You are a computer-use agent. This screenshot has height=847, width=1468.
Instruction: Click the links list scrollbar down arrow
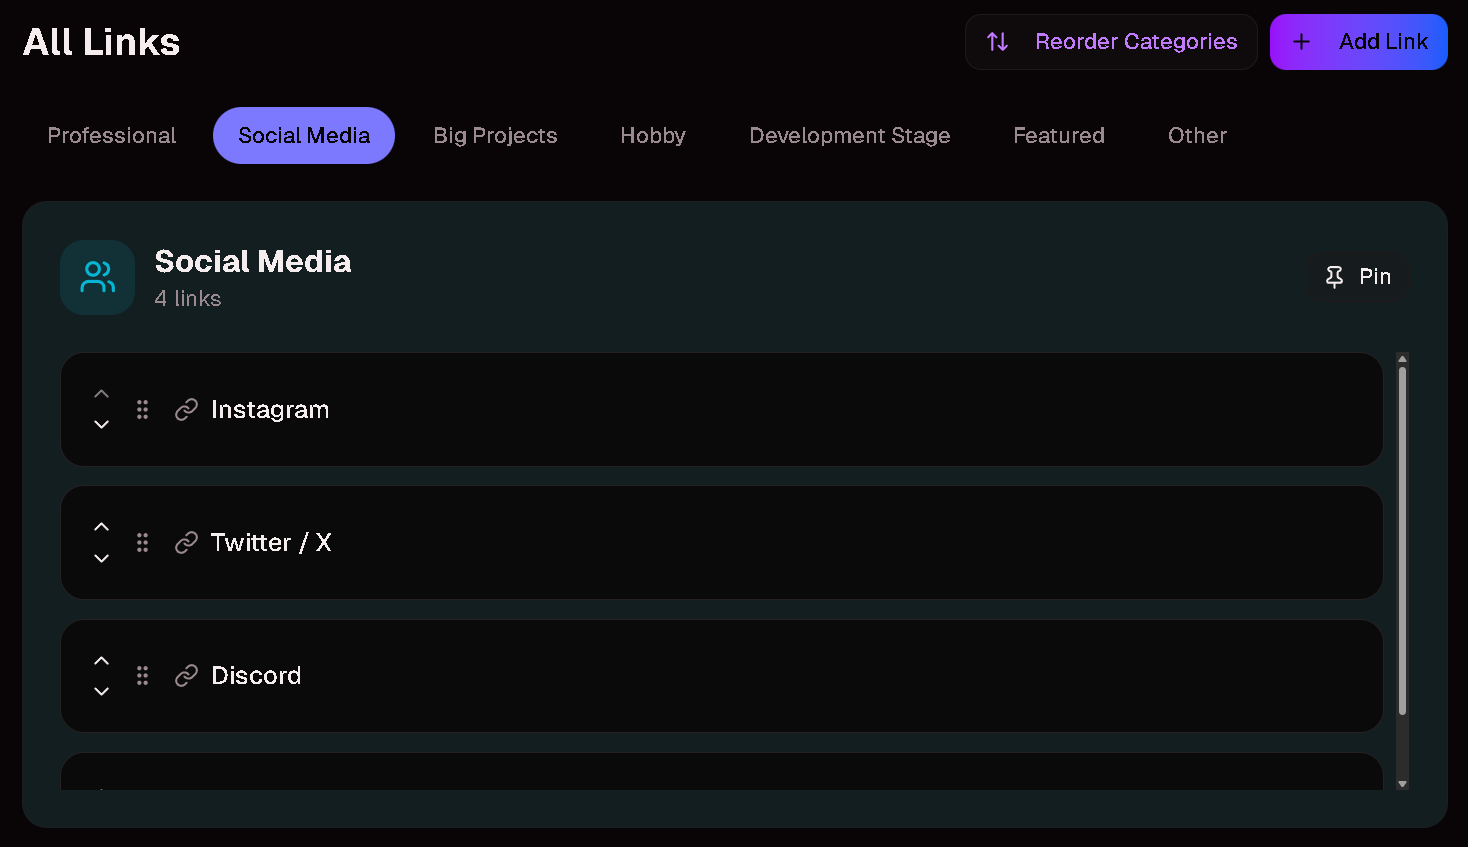[1402, 784]
